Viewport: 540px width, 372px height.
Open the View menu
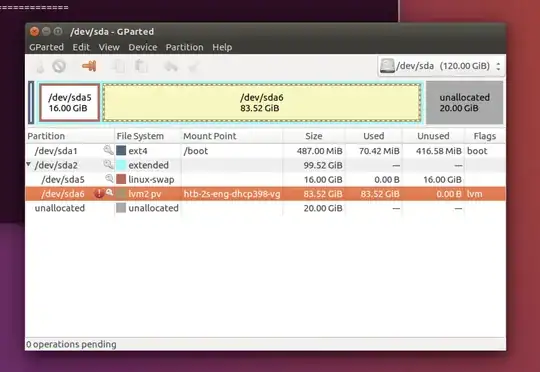click(109, 47)
